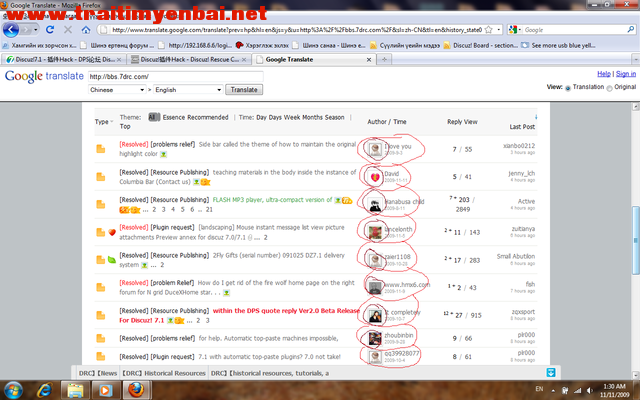Expand the URL bar history dropdown

498,30
